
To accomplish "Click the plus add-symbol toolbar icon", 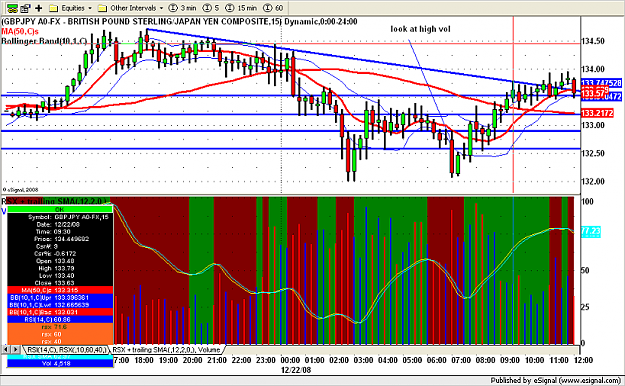I will (x=39, y=8).
